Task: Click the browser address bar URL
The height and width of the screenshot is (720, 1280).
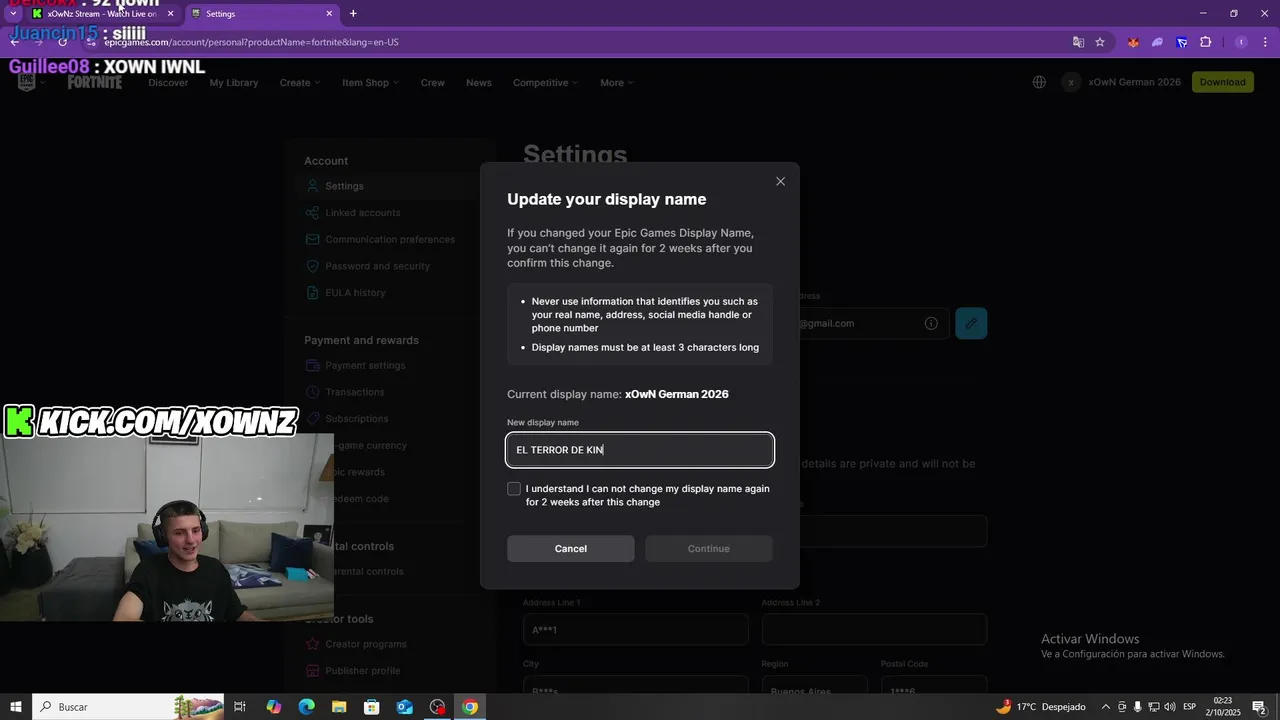Action: [251, 42]
